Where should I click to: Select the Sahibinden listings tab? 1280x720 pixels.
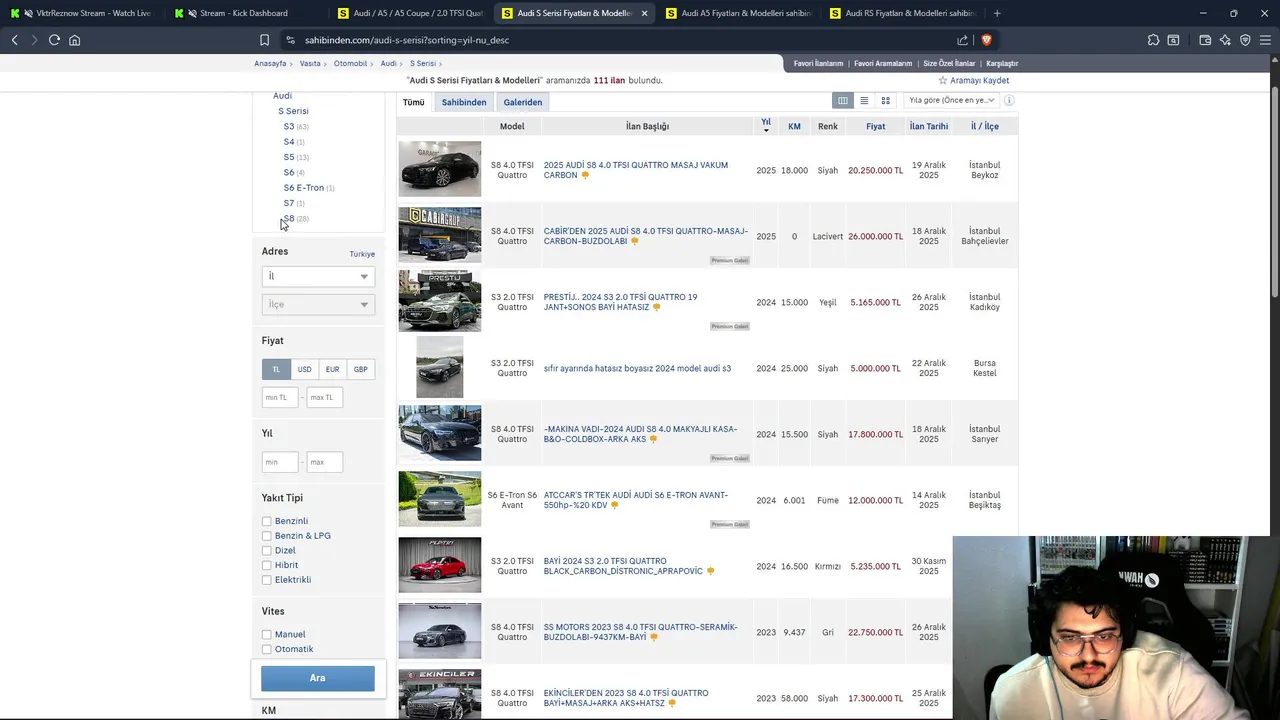tap(464, 102)
